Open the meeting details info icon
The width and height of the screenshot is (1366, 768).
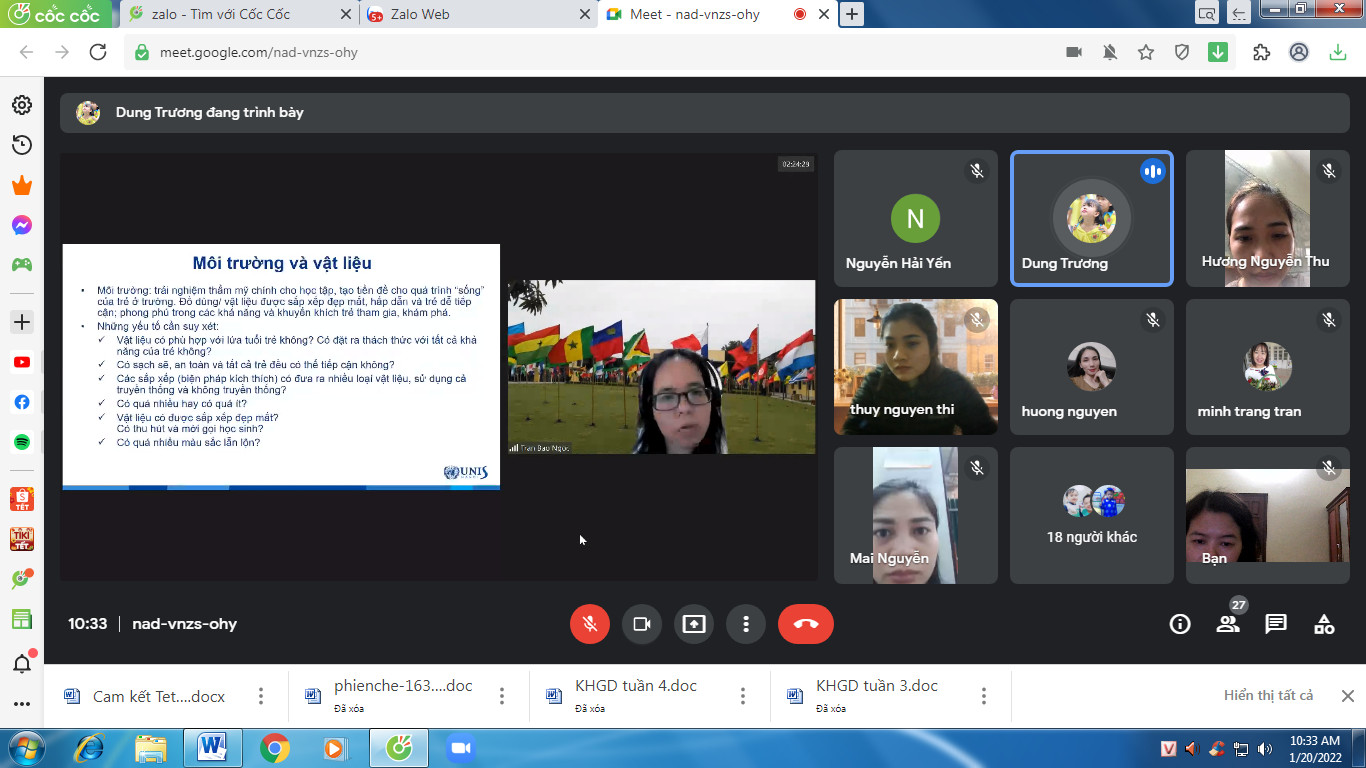coord(1180,625)
